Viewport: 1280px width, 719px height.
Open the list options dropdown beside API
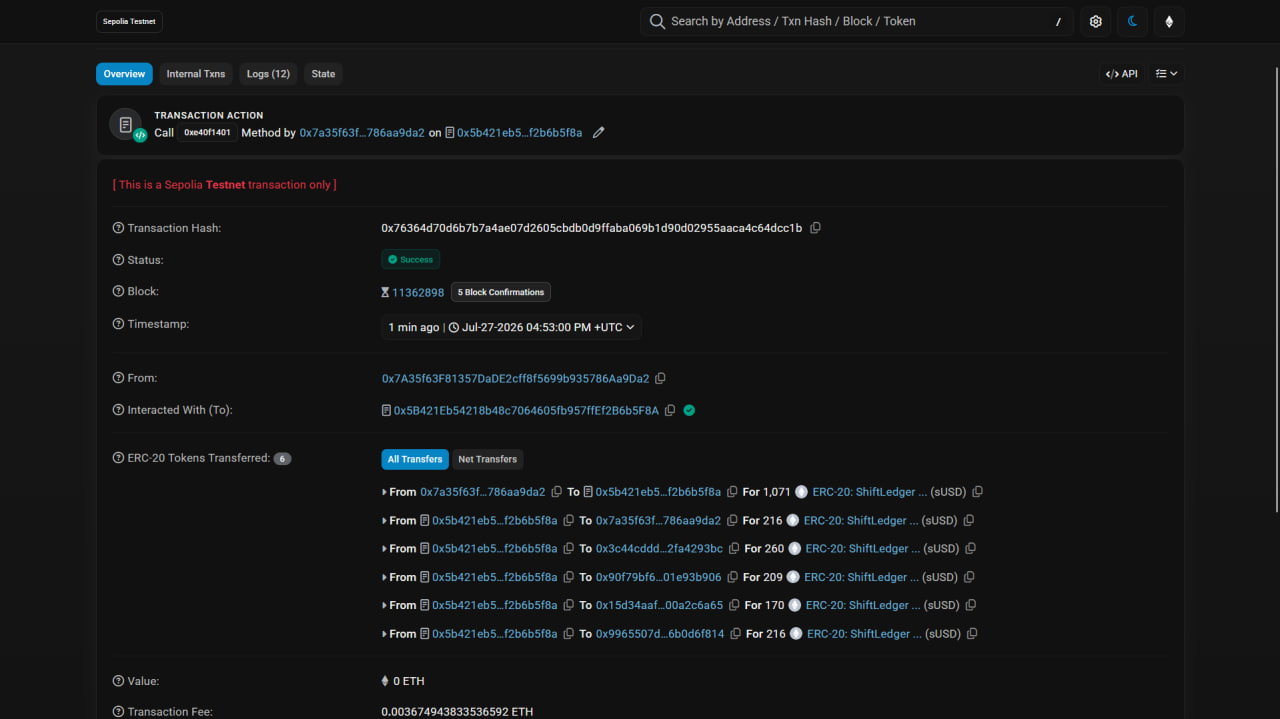tap(1166, 74)
